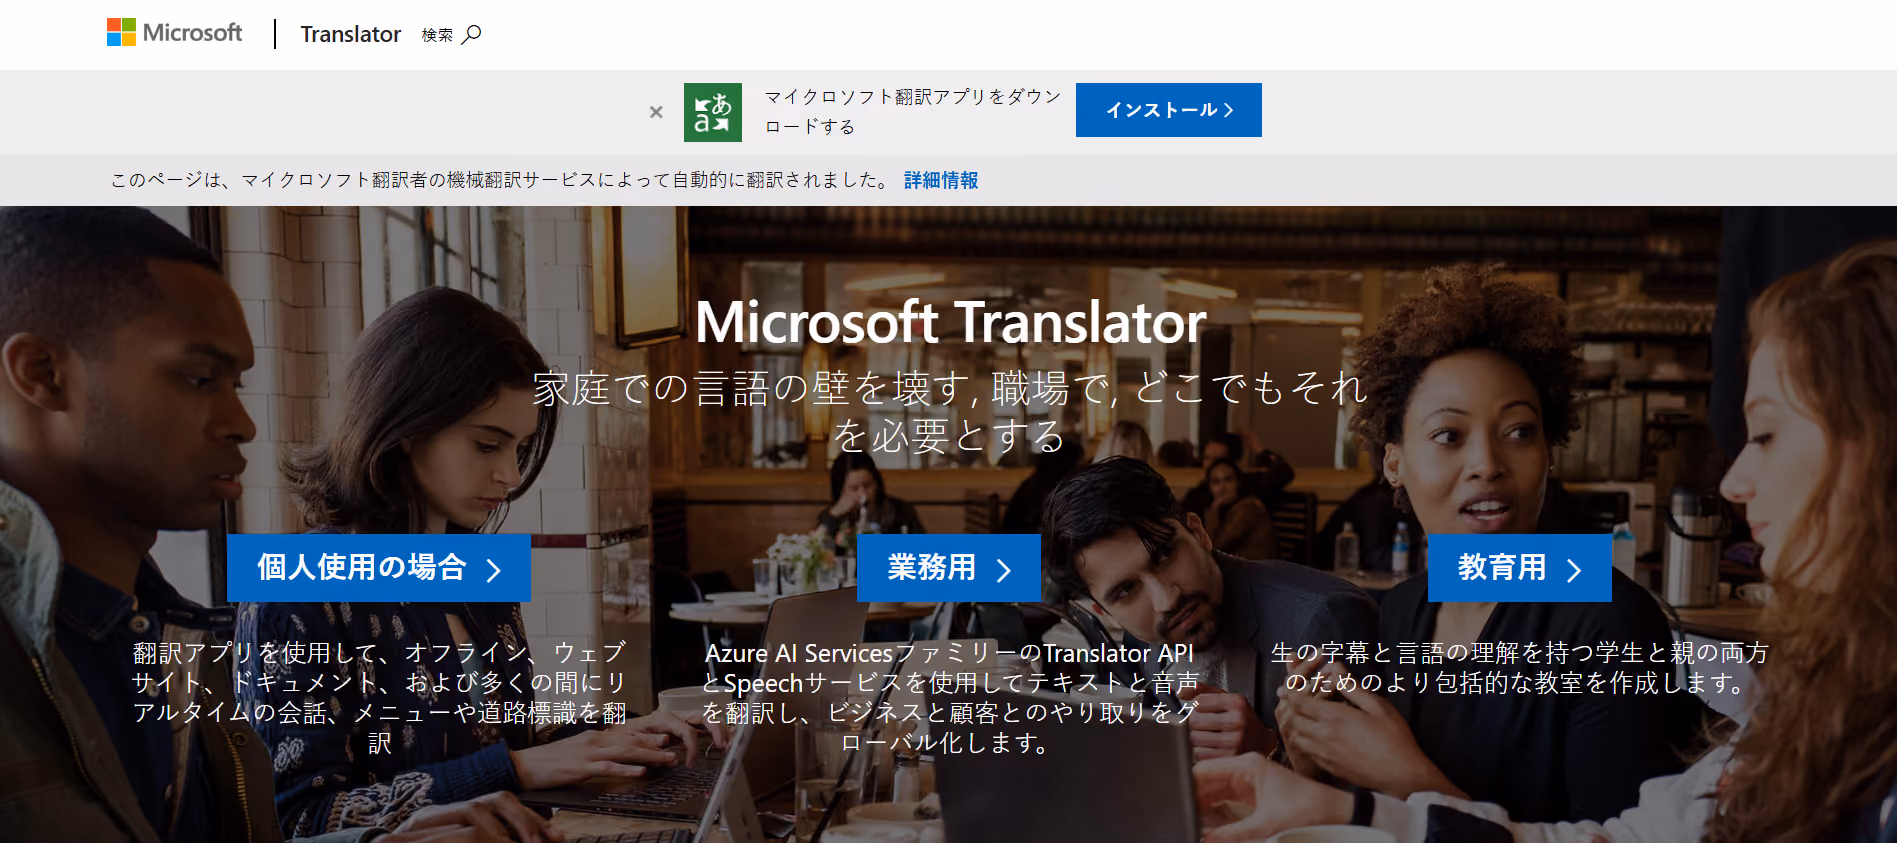The image size is (1897, 845).
Task: Select the Microsoft Translator hero heading
Action: click(x=950, y=322)
